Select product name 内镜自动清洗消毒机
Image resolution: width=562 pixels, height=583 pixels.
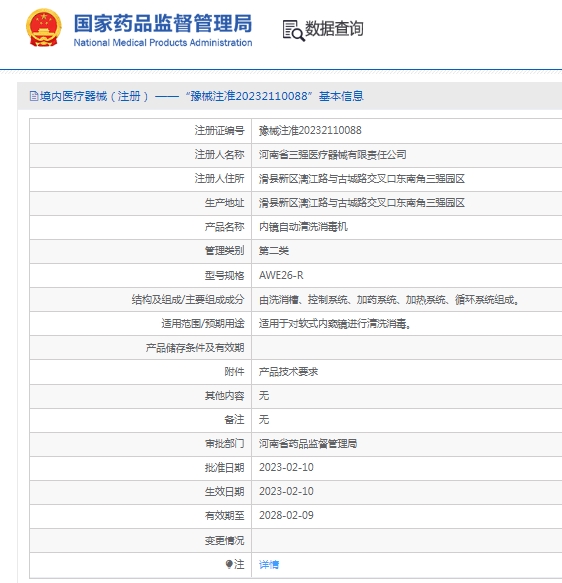pos(303,227)
